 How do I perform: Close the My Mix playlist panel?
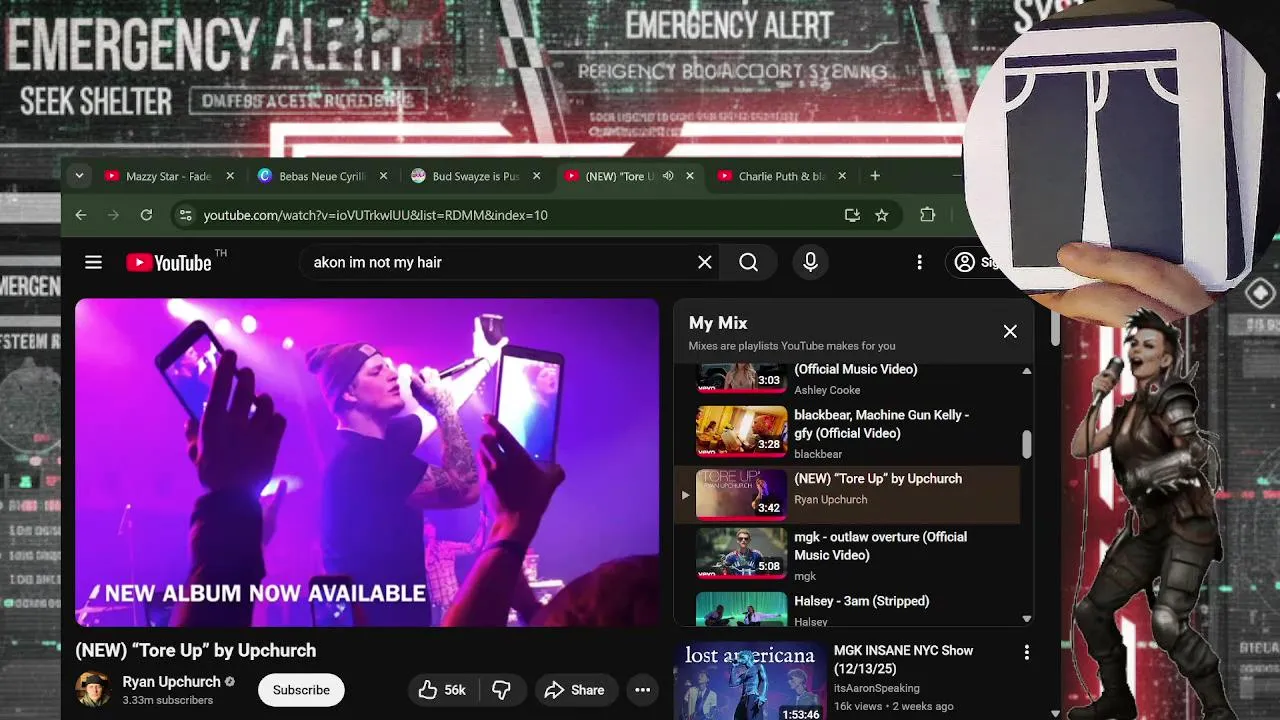click(1010, 331)
